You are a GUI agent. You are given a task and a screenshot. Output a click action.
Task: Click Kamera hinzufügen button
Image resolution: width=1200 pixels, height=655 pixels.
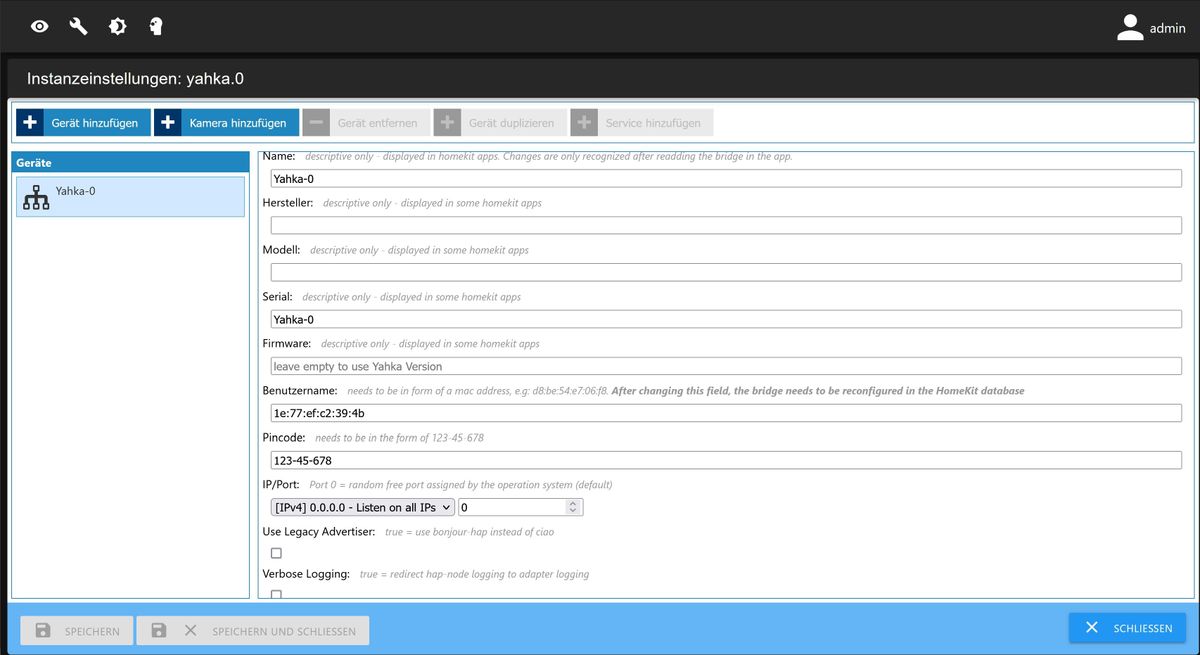226,123
